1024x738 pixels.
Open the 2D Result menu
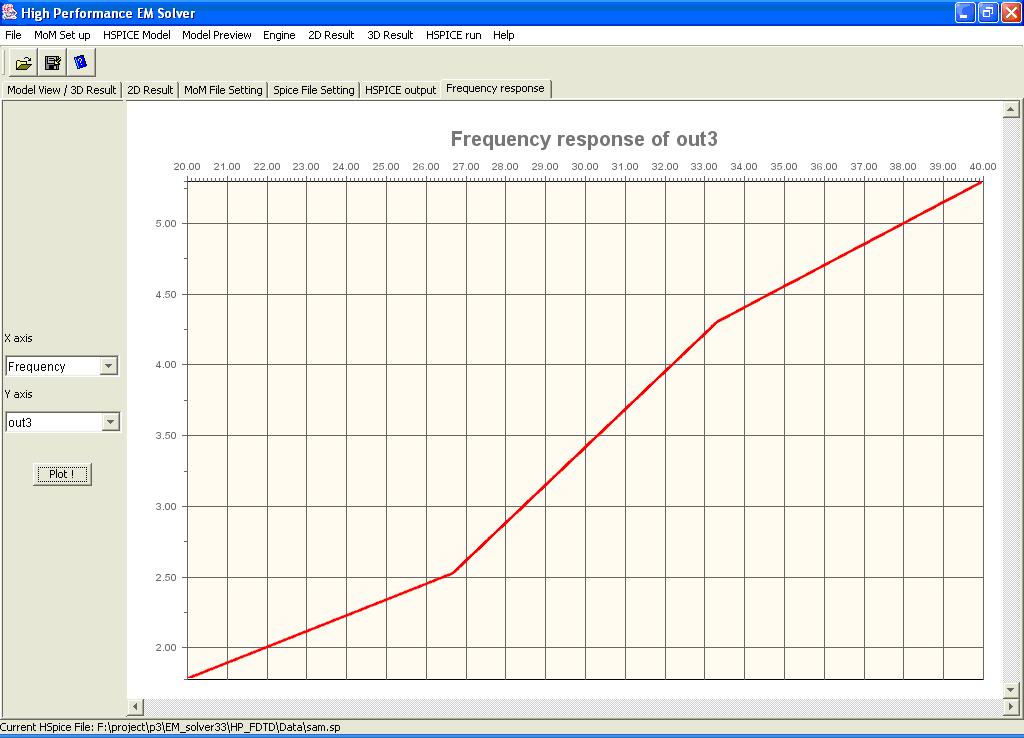point(331,35)
